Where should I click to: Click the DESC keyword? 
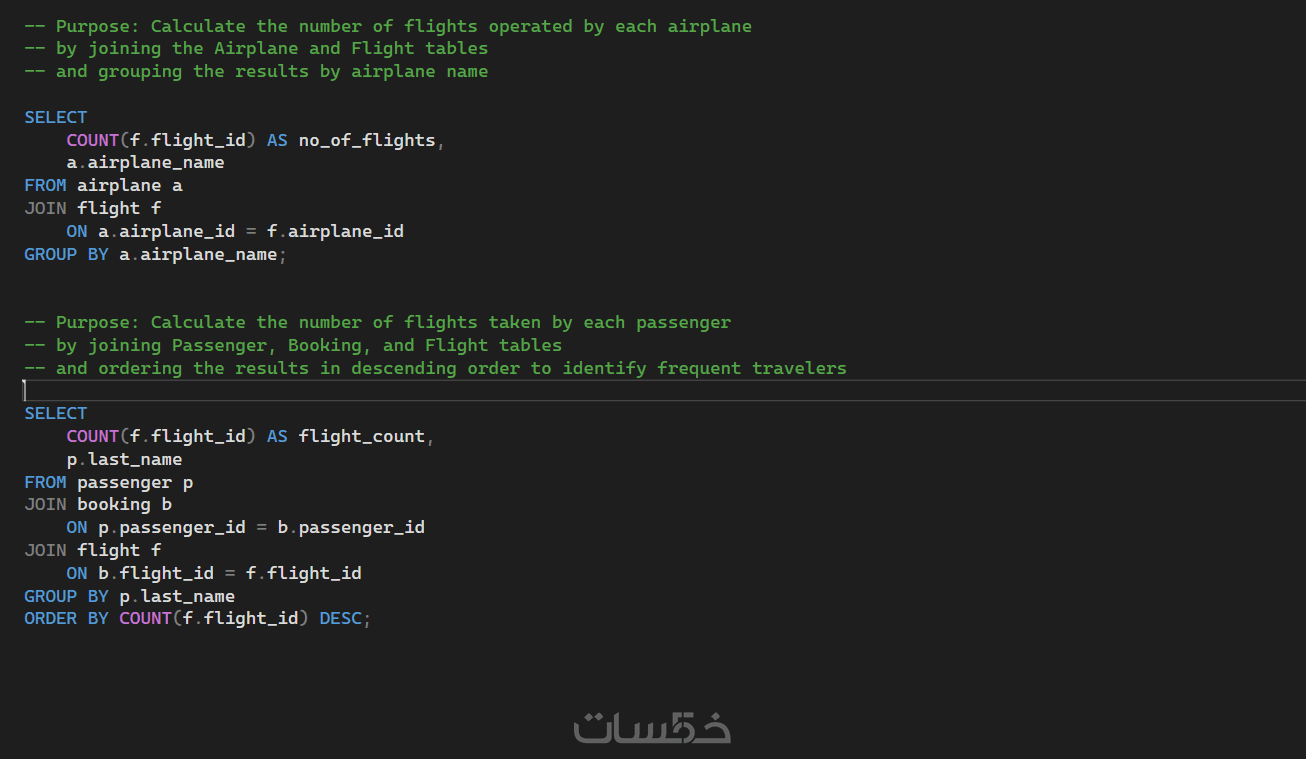coord(340,618)
